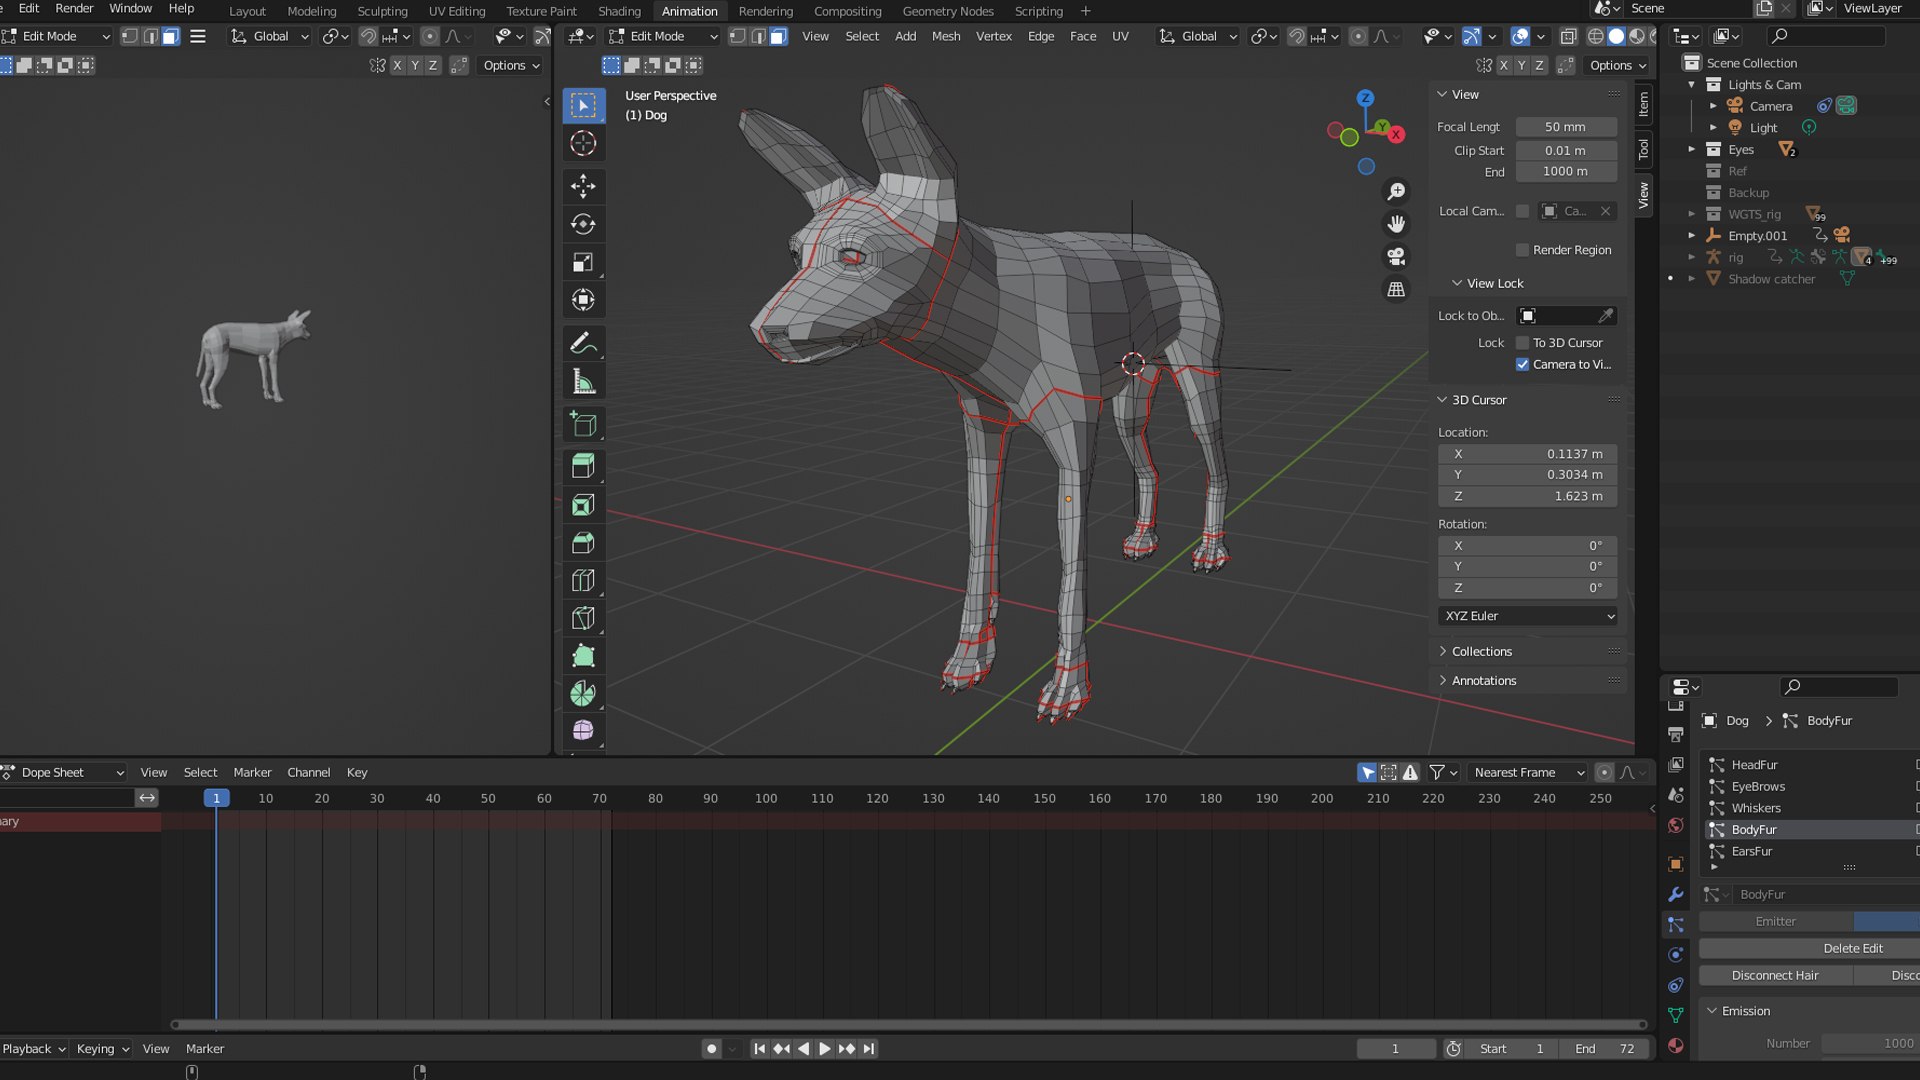Select the Poly Build tool
Image resolution: width=1920 pixels, height=1080 pixels.
(583, 656)
